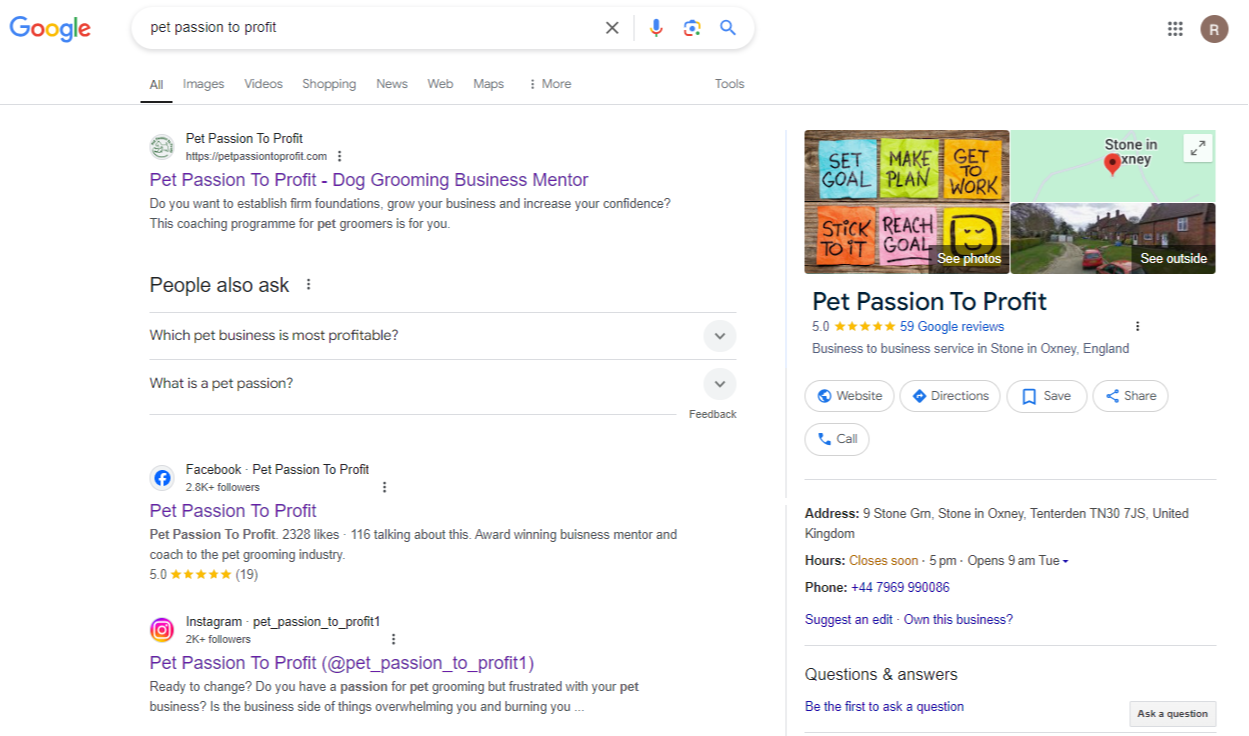Click the Directions button
The width and height of the screenshot is (1249, 736).
click(x=950, y=396)
